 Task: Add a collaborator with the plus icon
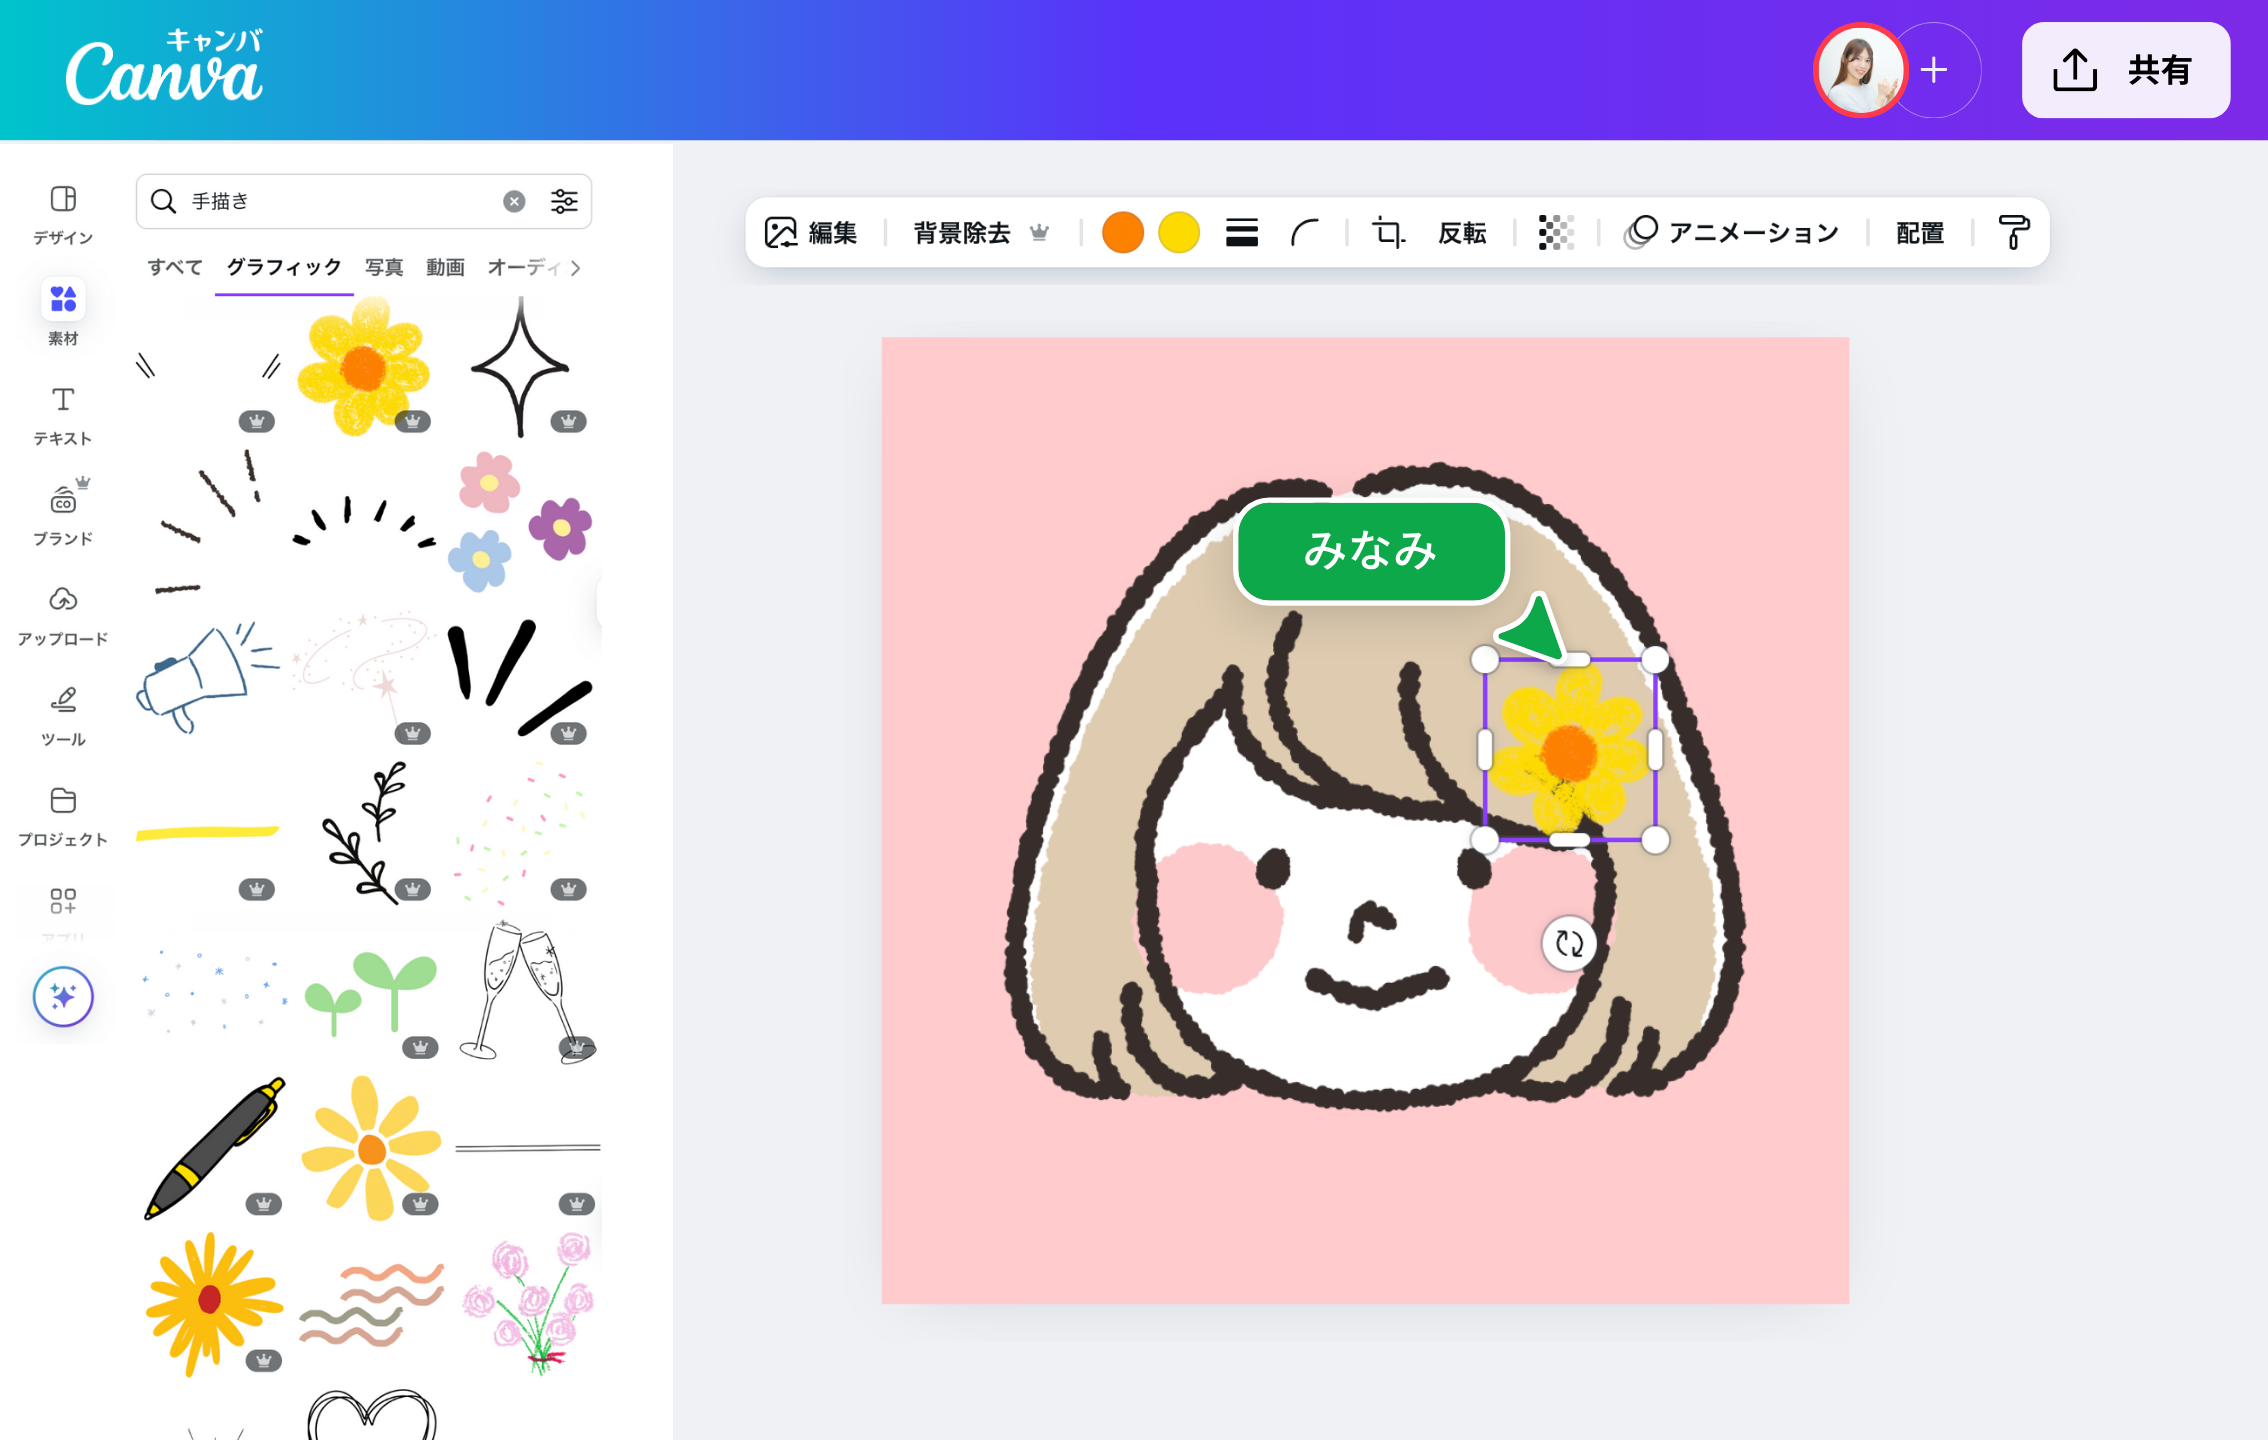pyautogui.click(x=1934, y=70)
